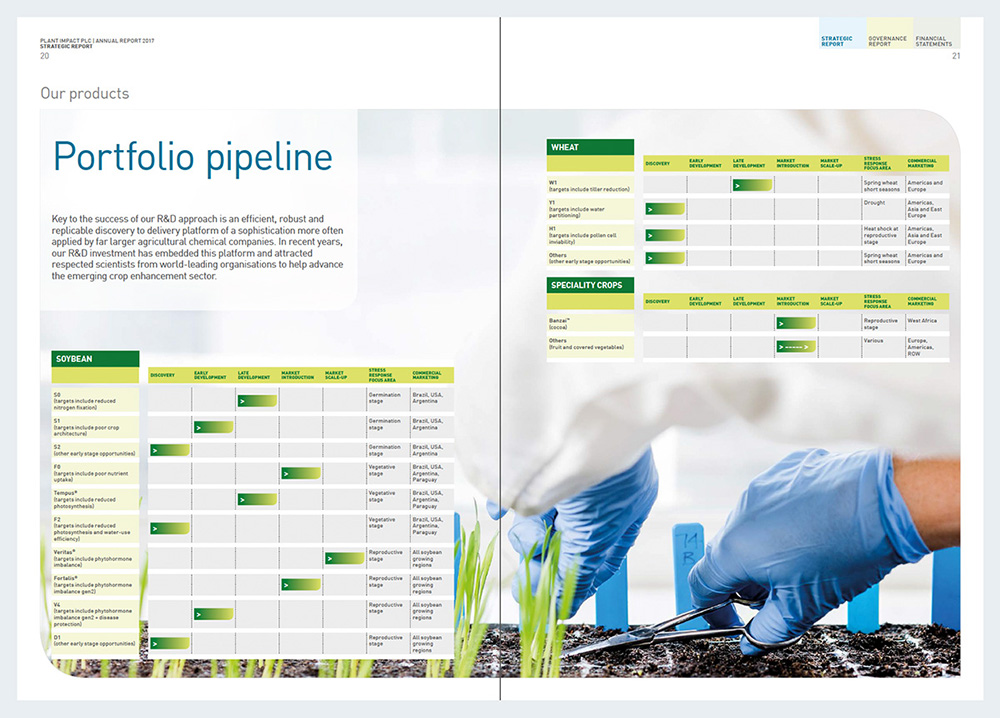Viewport: 1000px width, 718px height.
Task: Select the Banzai Market Introduction arrow
Action: click(796, 324)
